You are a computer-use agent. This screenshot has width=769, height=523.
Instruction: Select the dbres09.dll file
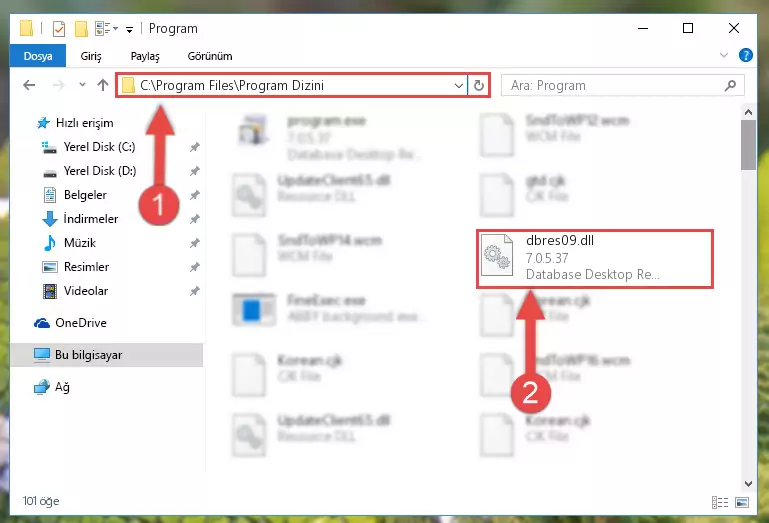point(594,258)
